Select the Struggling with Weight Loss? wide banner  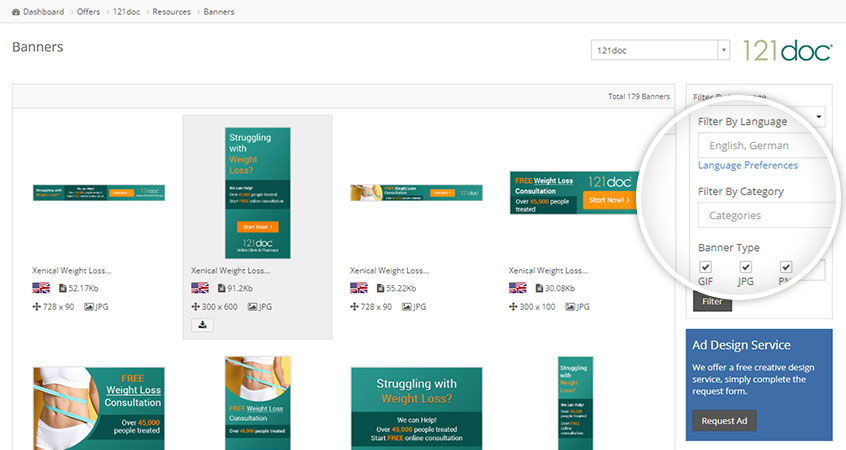[x=417, y=408]
